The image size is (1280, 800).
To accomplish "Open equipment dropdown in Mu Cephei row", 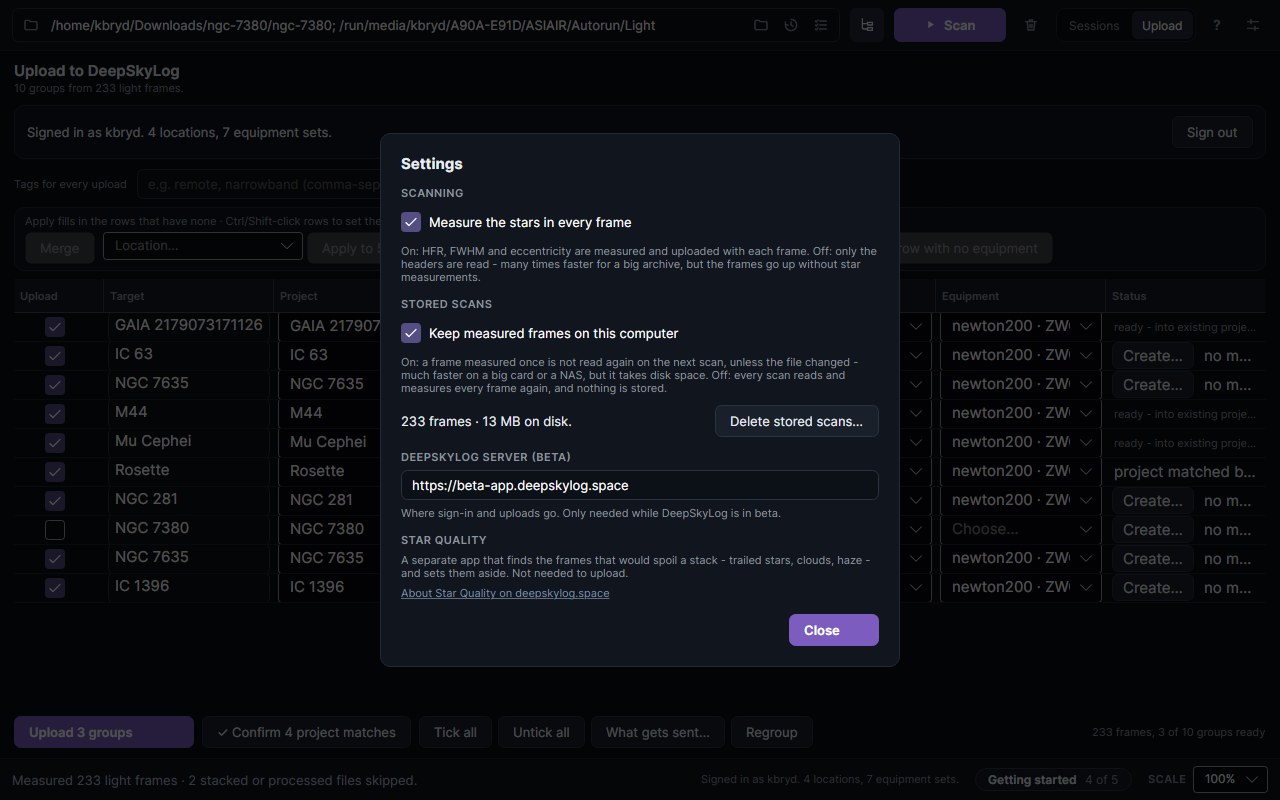I will pyautogui.click(x=1021, y=442).
